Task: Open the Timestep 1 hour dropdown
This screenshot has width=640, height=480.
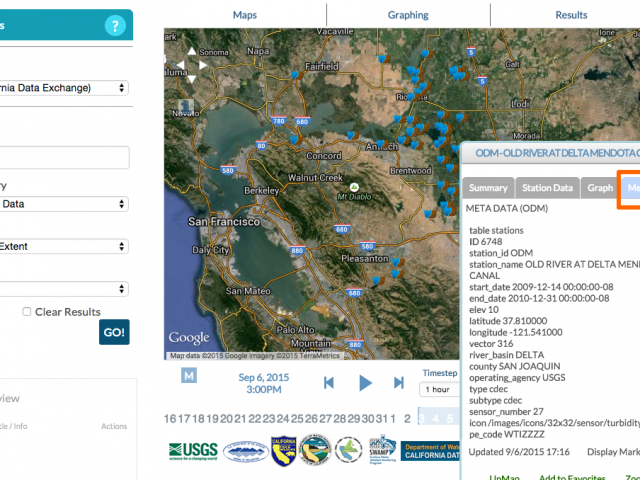Action: 440,389
